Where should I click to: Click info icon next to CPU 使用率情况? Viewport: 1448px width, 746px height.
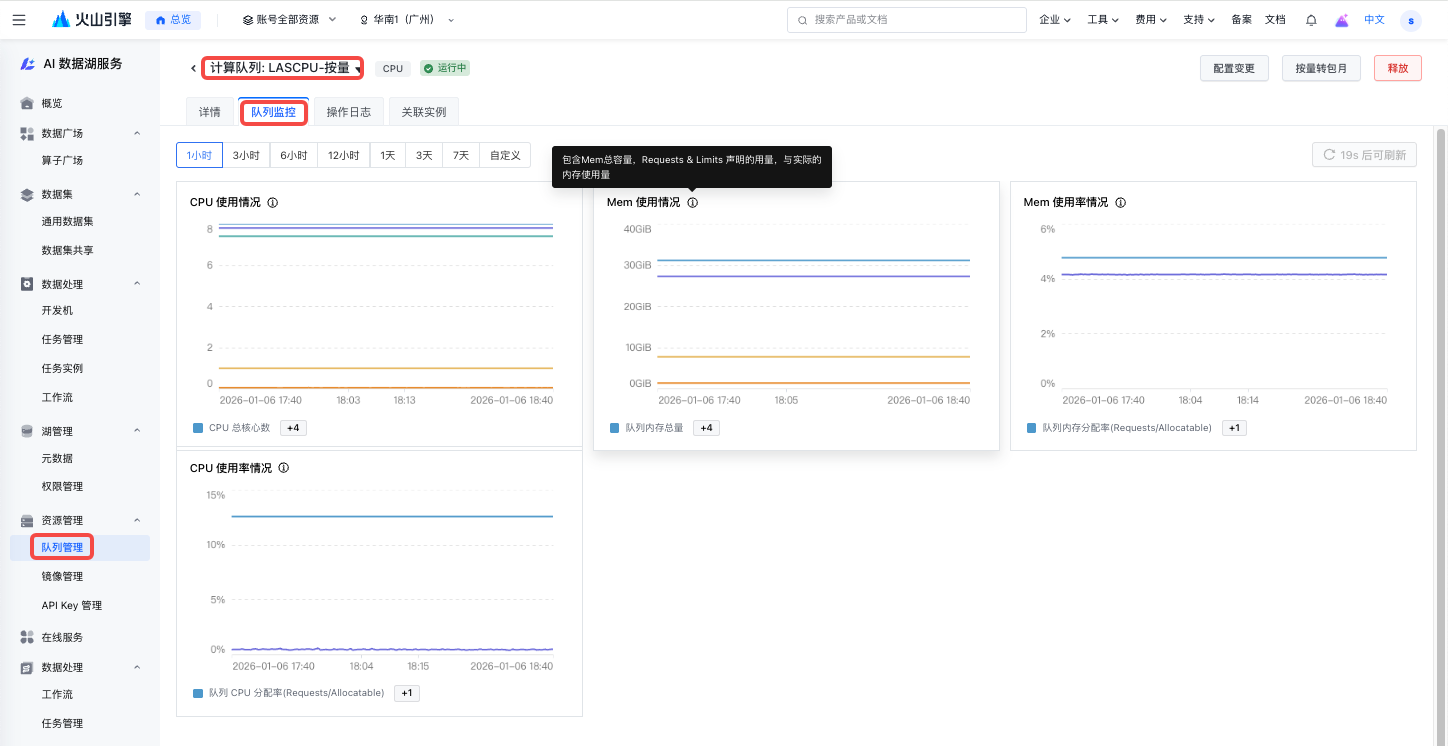coord(283,468)
